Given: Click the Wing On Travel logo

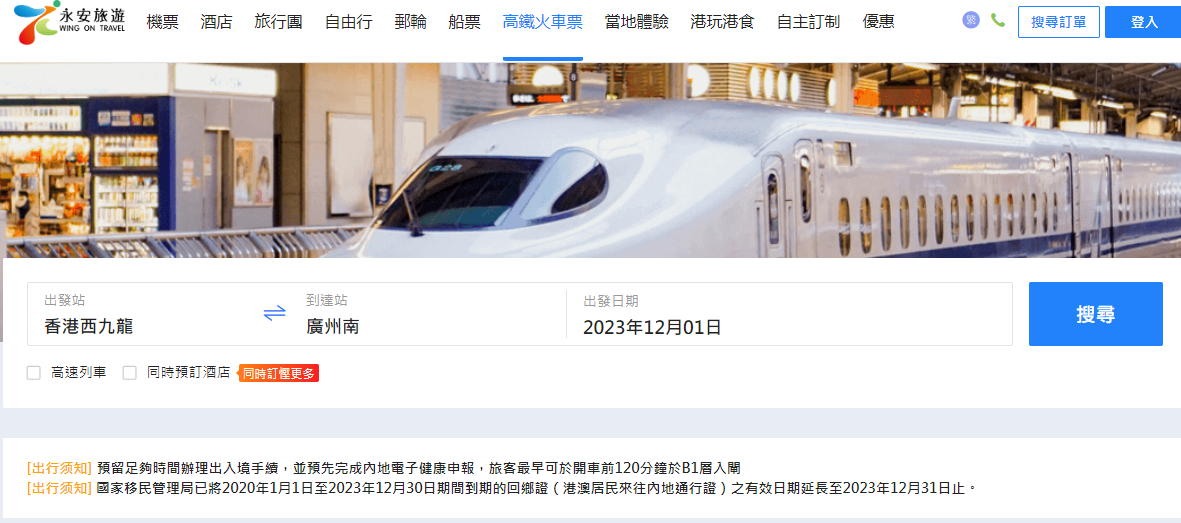Looking at the screenshot, I should click(69, 21).
